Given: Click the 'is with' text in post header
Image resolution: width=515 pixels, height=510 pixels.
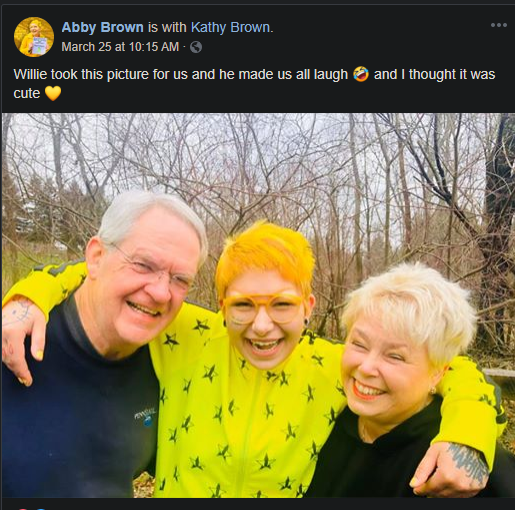Looking at the screenshot, I should tap(167, 27).
